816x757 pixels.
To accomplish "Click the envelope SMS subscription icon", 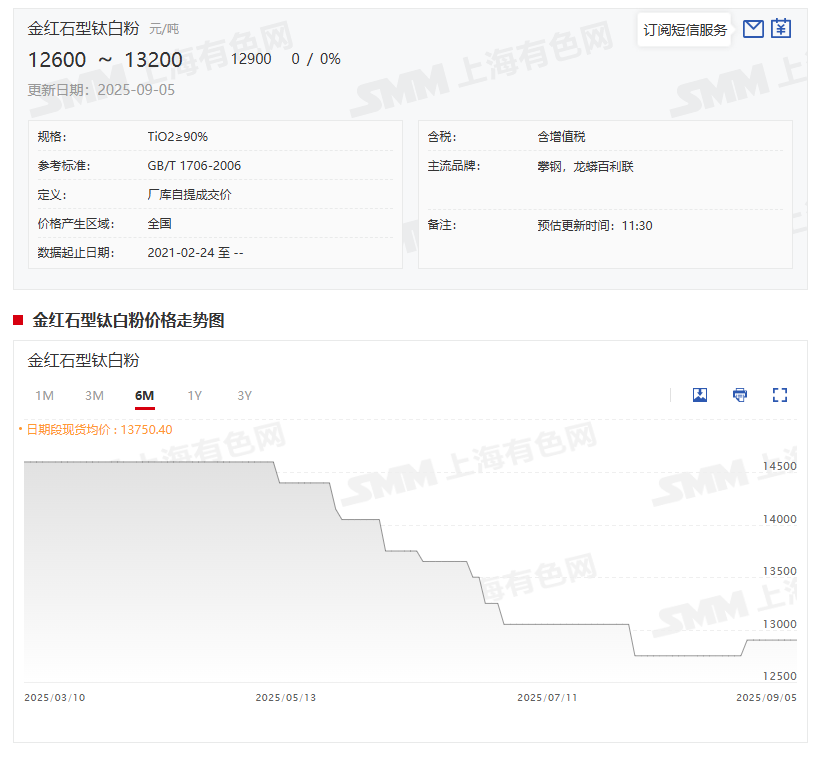I will point(754,29).
